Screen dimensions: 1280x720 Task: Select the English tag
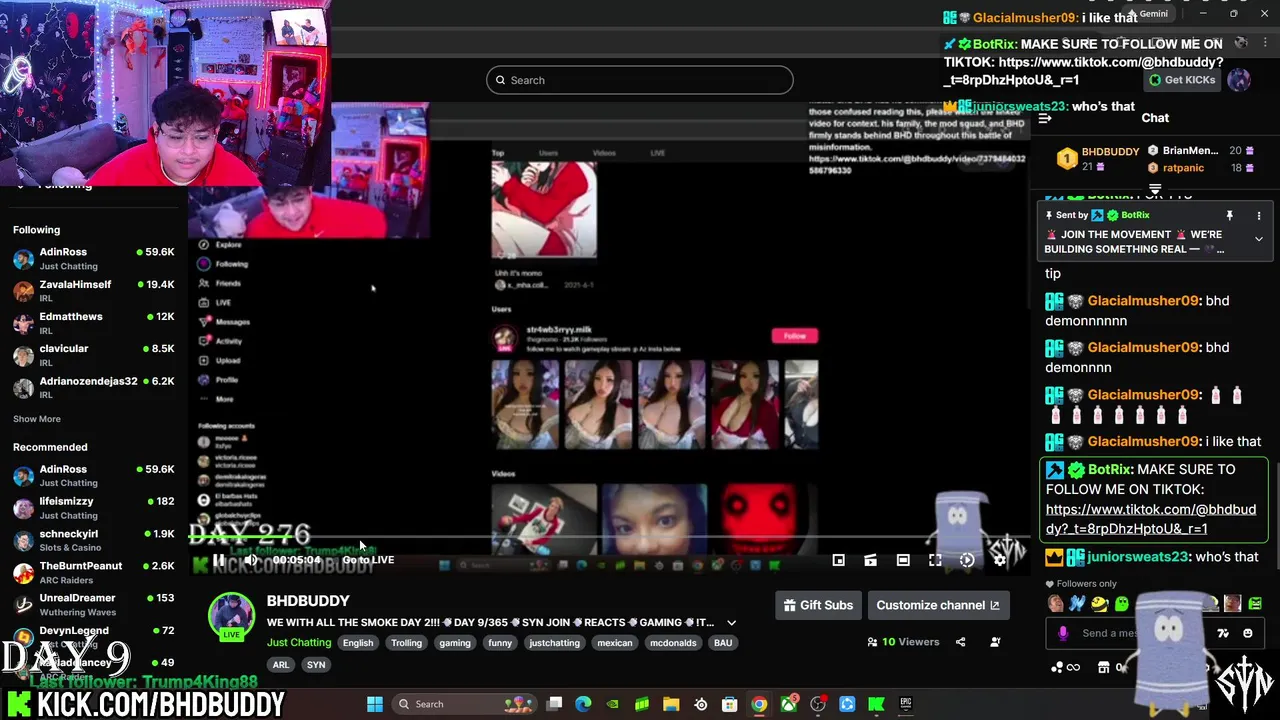coord(358,643)
